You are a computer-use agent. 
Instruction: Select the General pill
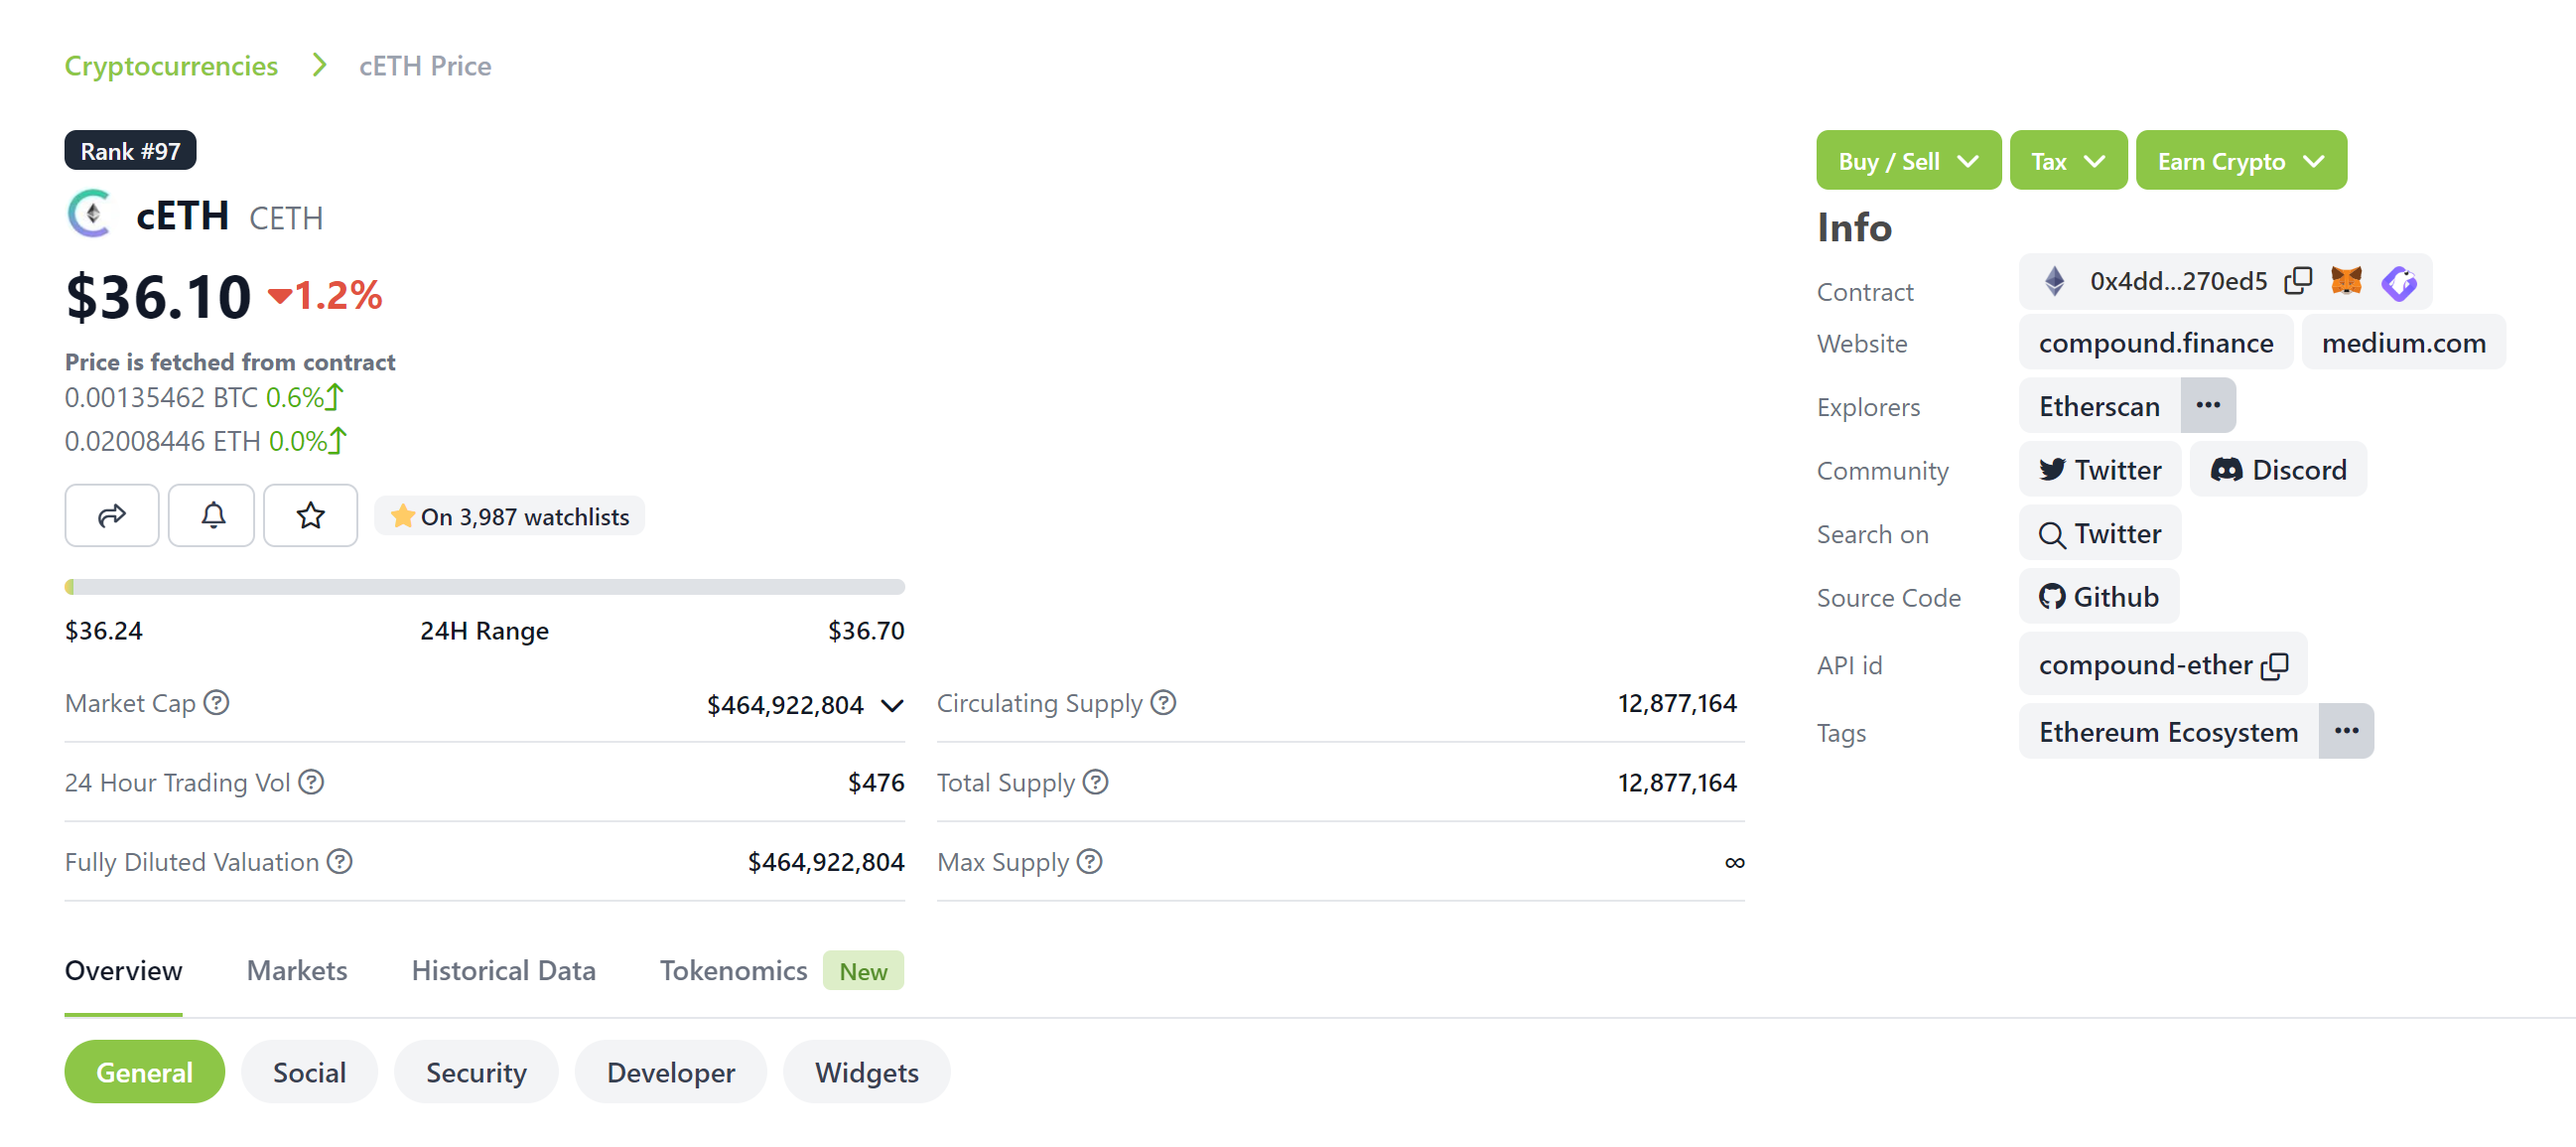145,1072
